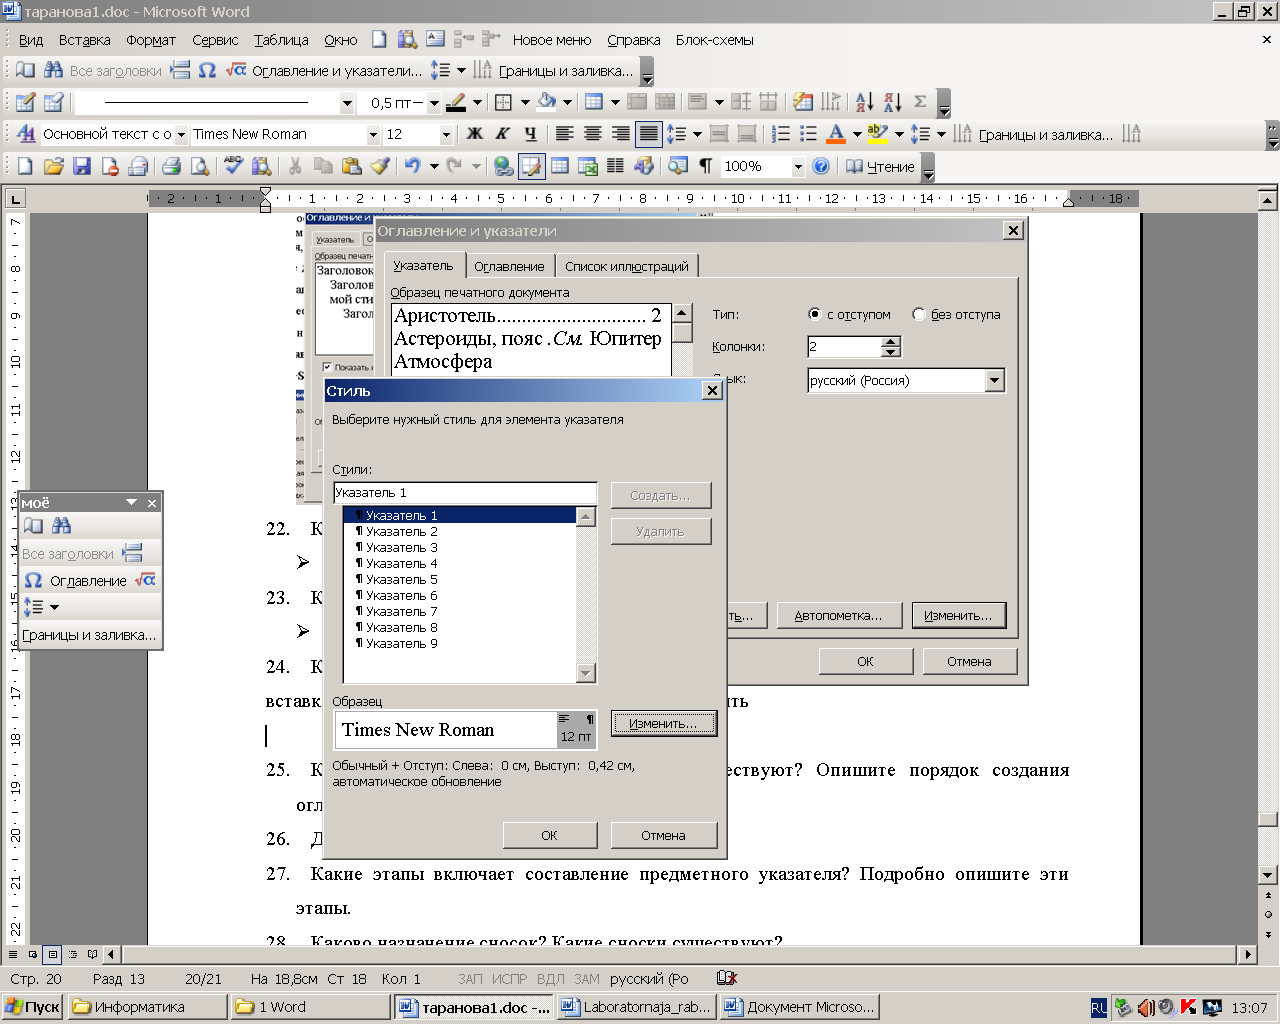1280x1024 pixels.
Task: Switch to the Оглавление tab
Action: 509,266
